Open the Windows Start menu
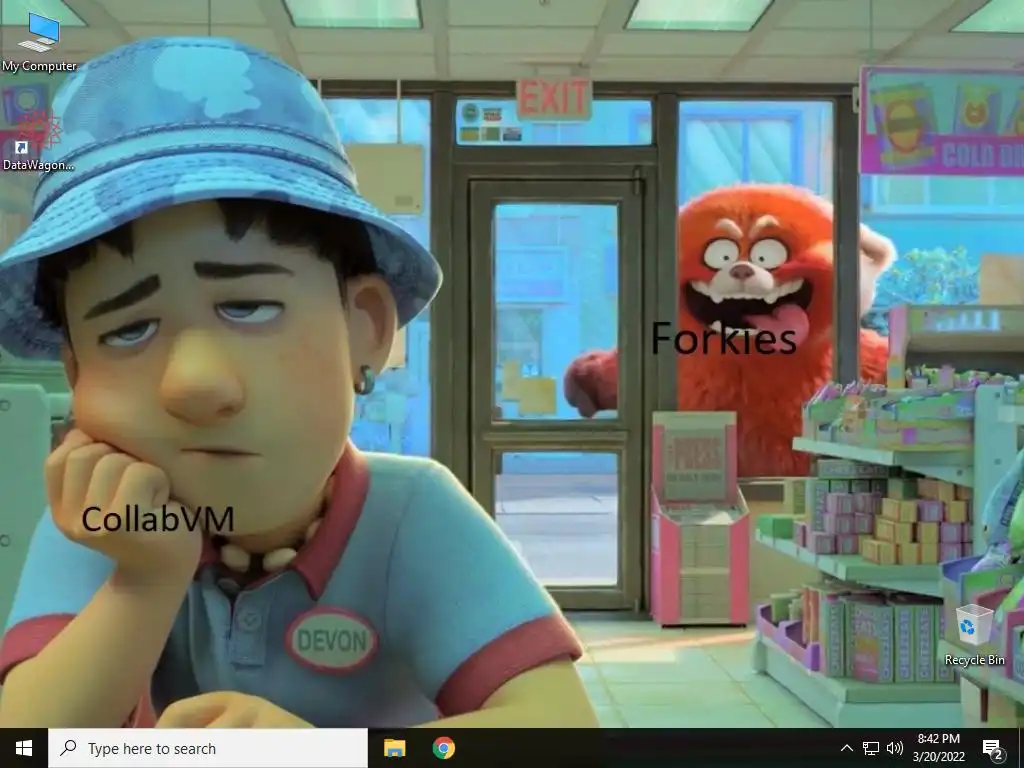 point(24,748)
